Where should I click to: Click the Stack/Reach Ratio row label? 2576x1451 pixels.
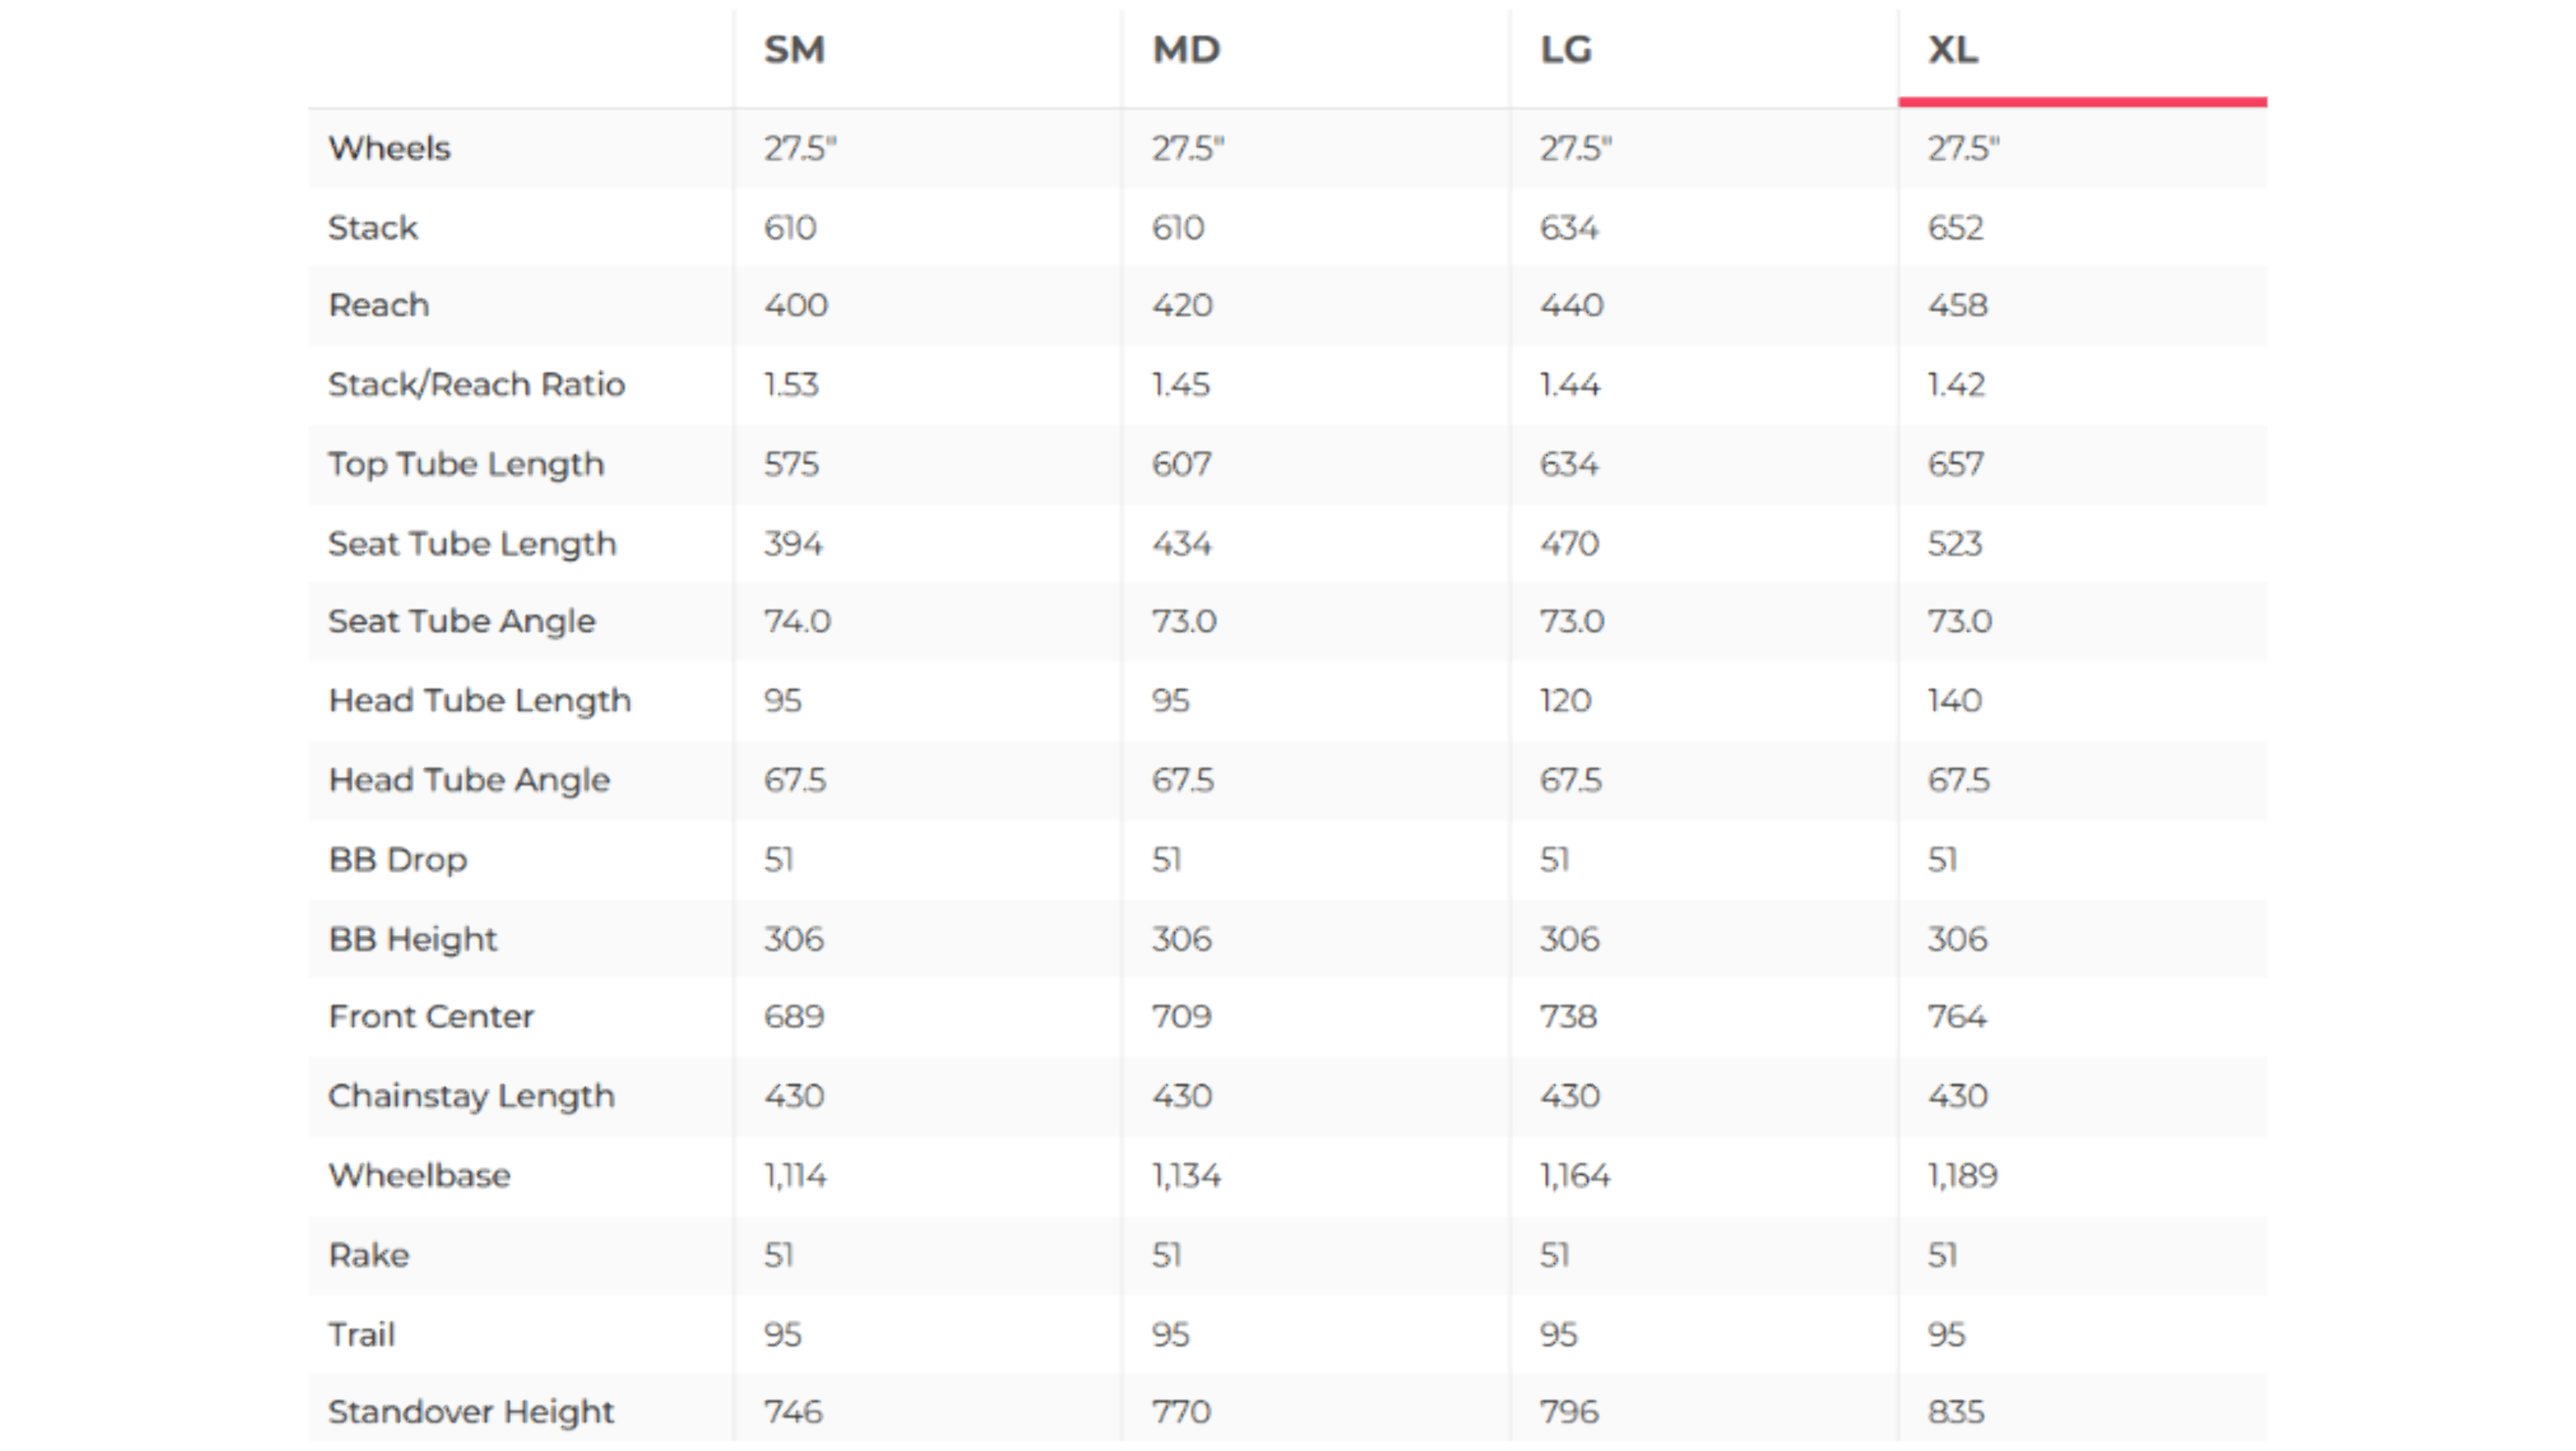click(476, 384)
